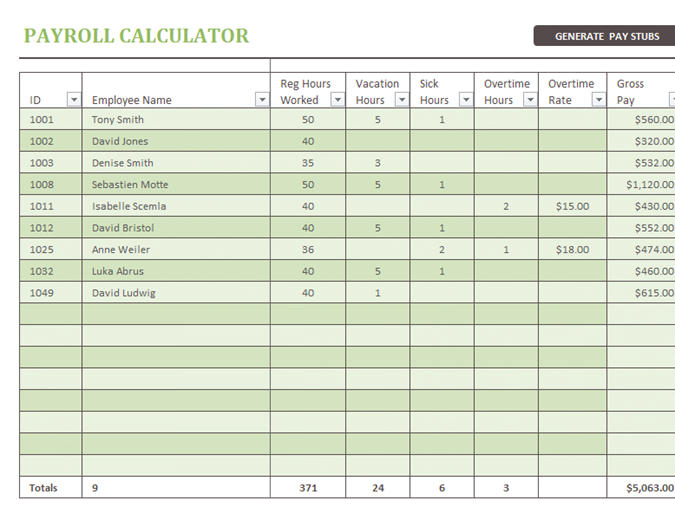Click the Generate Pay Stubs button
The height and width of the screenshot is (520, 675).
pyautogui.click(x=606, y=36)
